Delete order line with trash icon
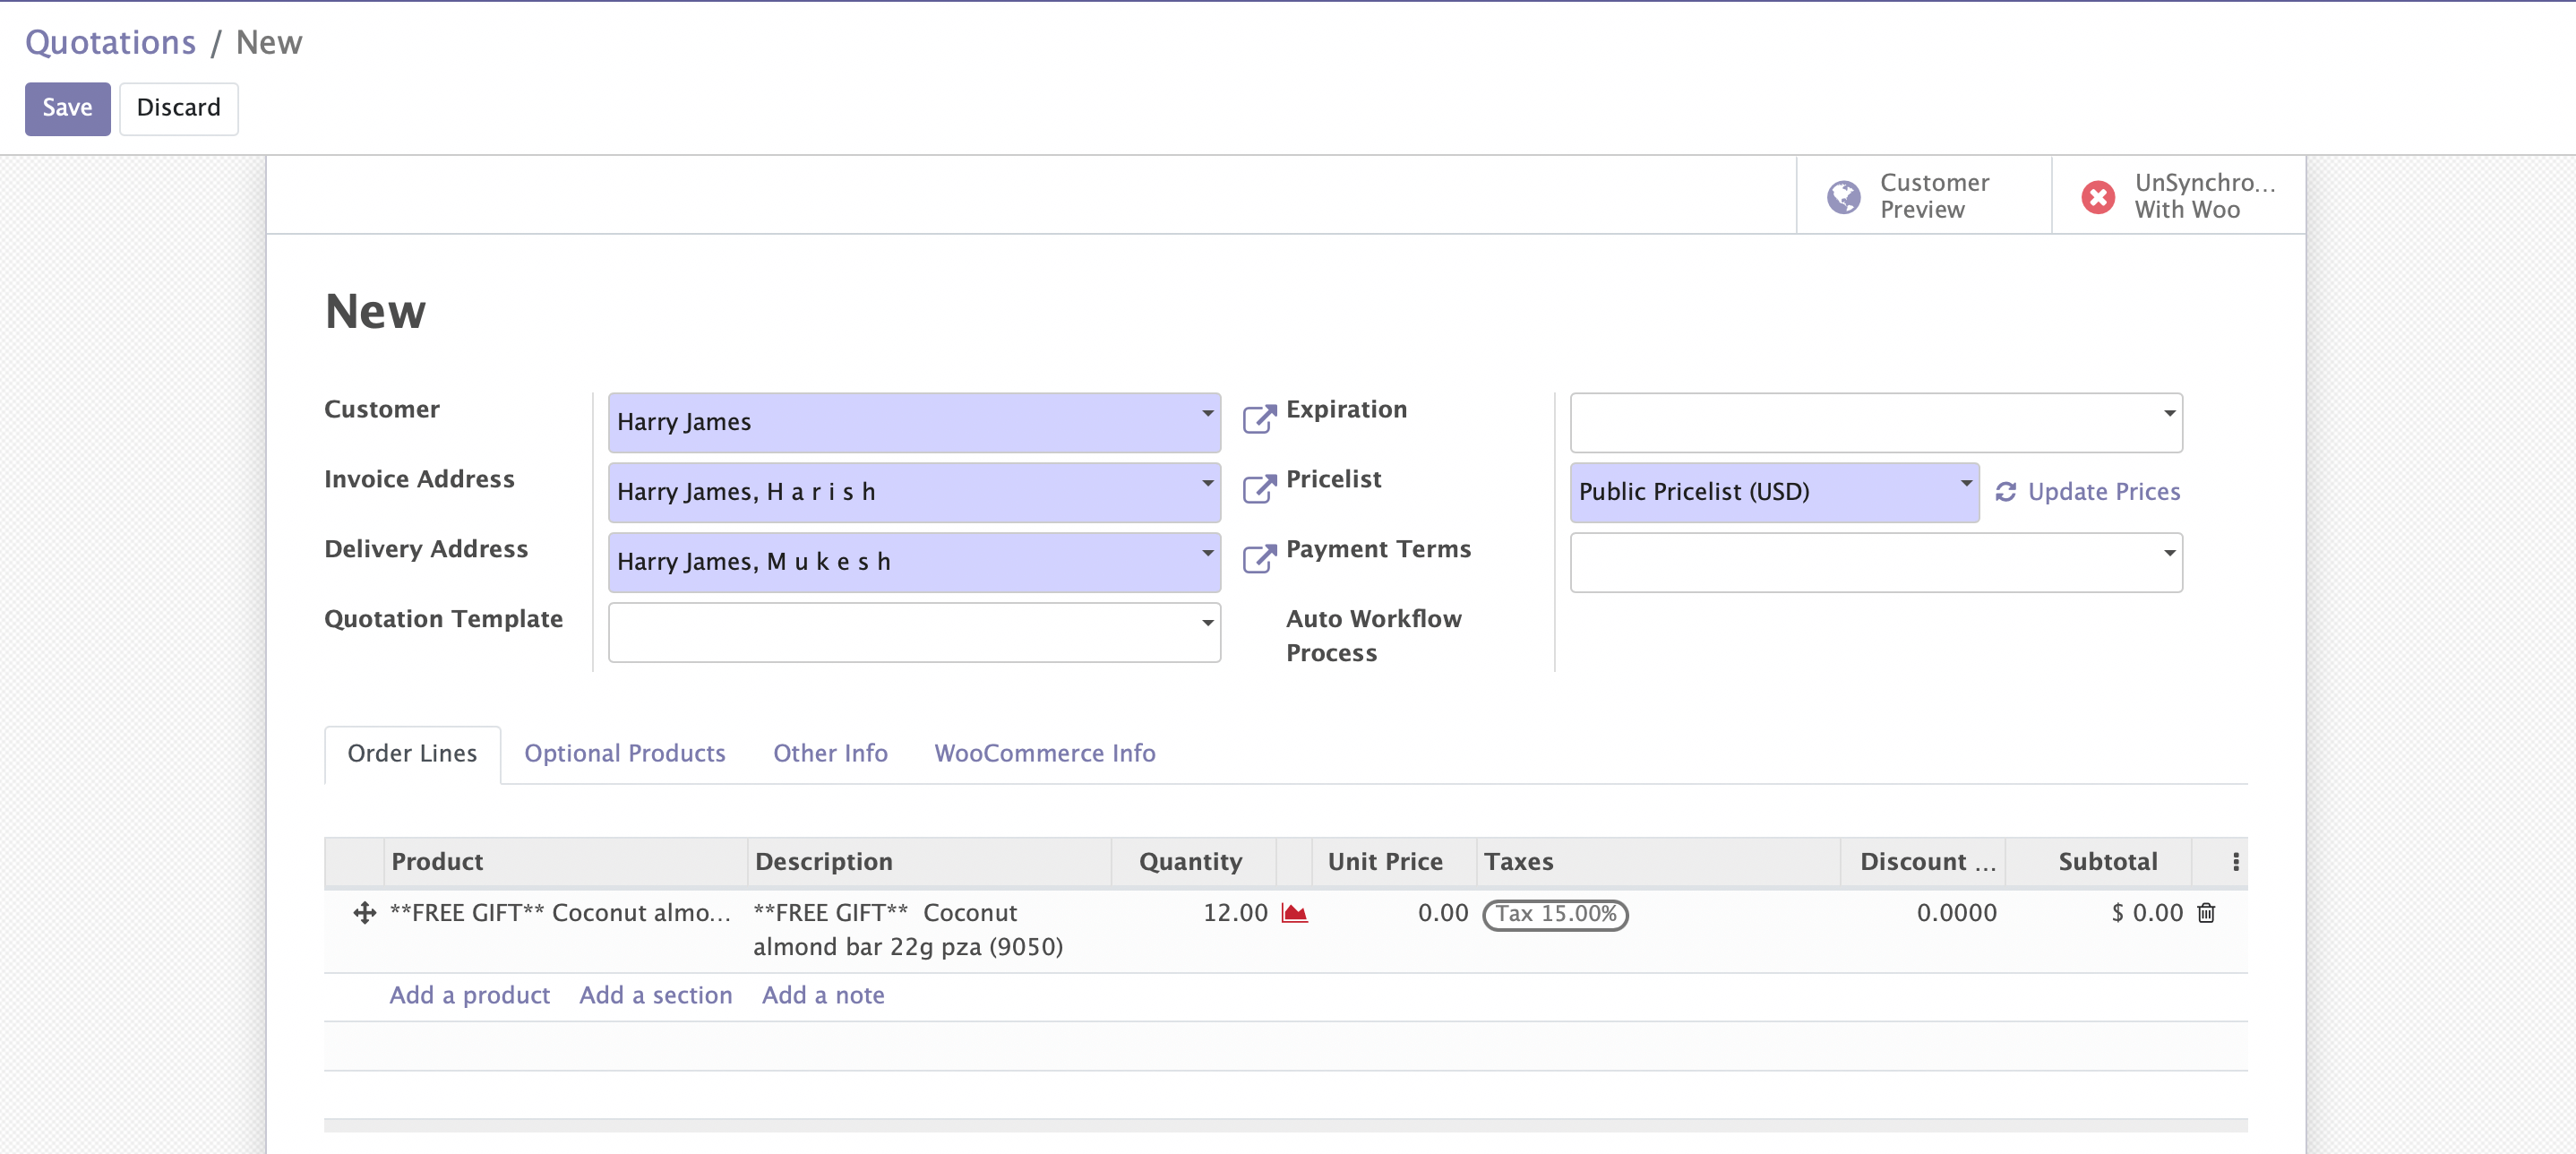 click(x=2206, y=913)
